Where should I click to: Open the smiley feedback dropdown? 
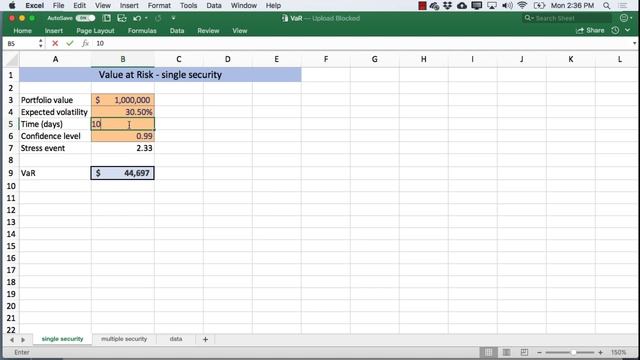[626, 18]
